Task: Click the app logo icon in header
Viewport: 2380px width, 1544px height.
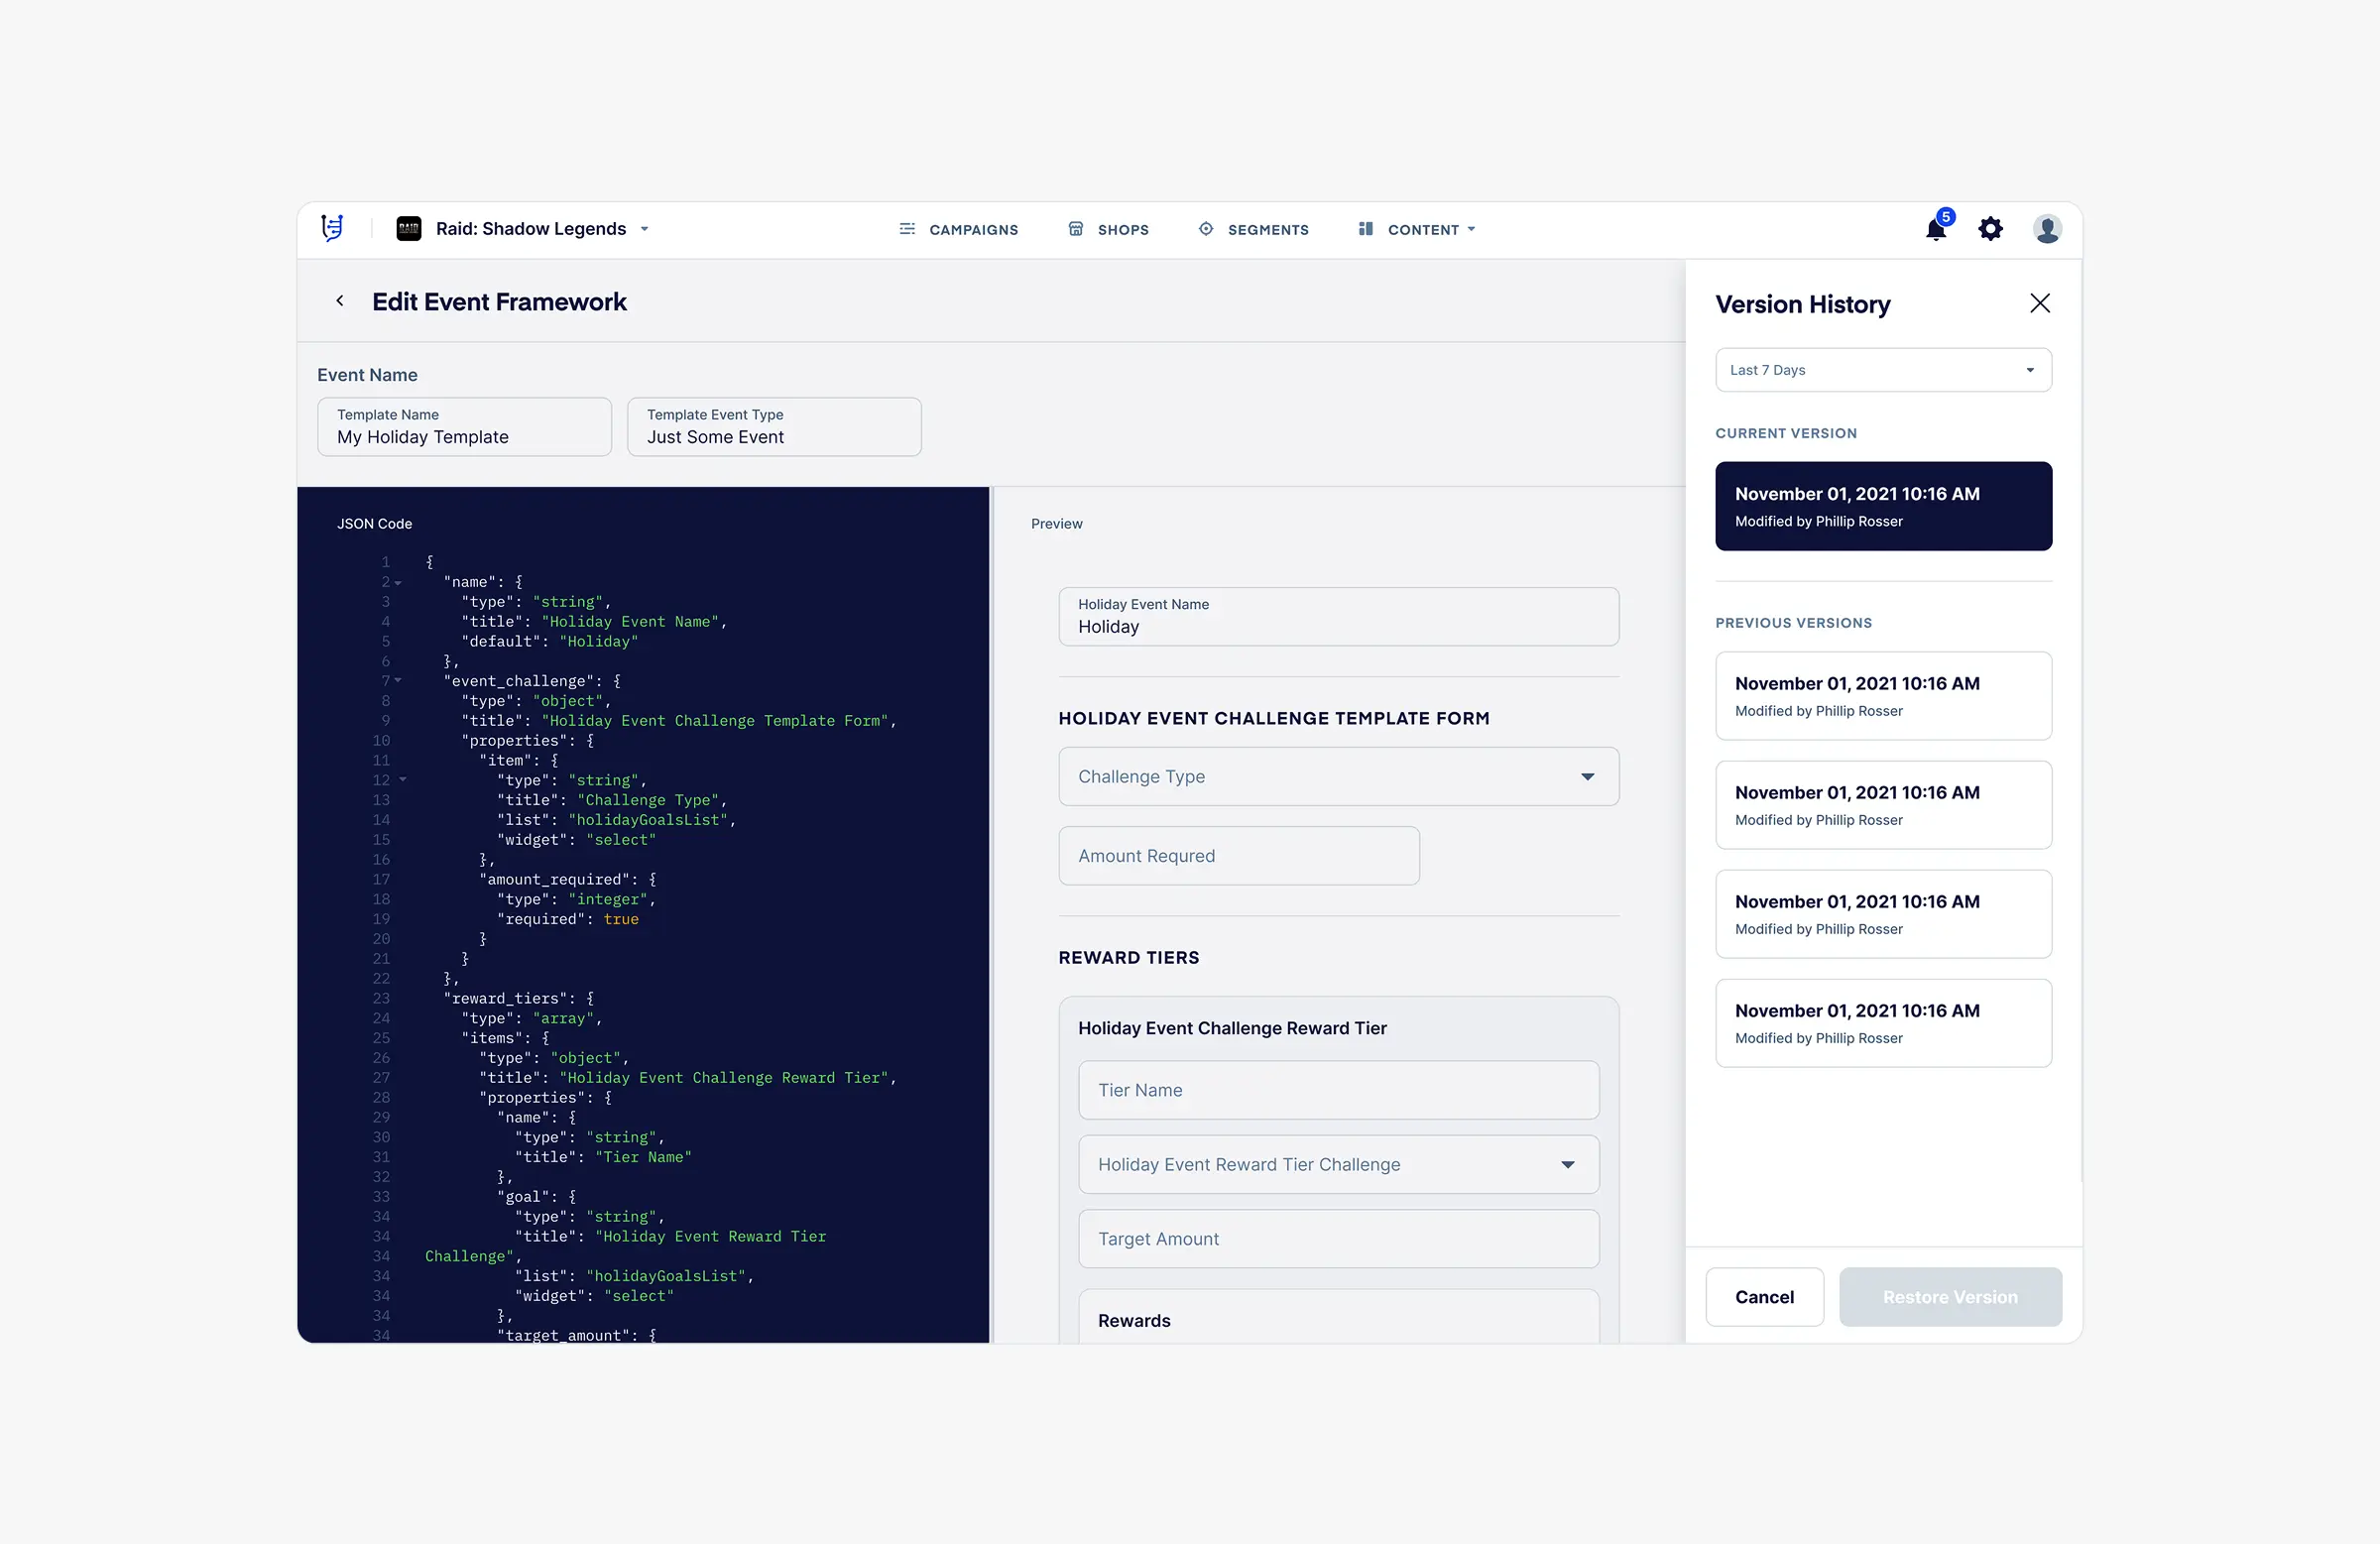Action: (332, 228)
